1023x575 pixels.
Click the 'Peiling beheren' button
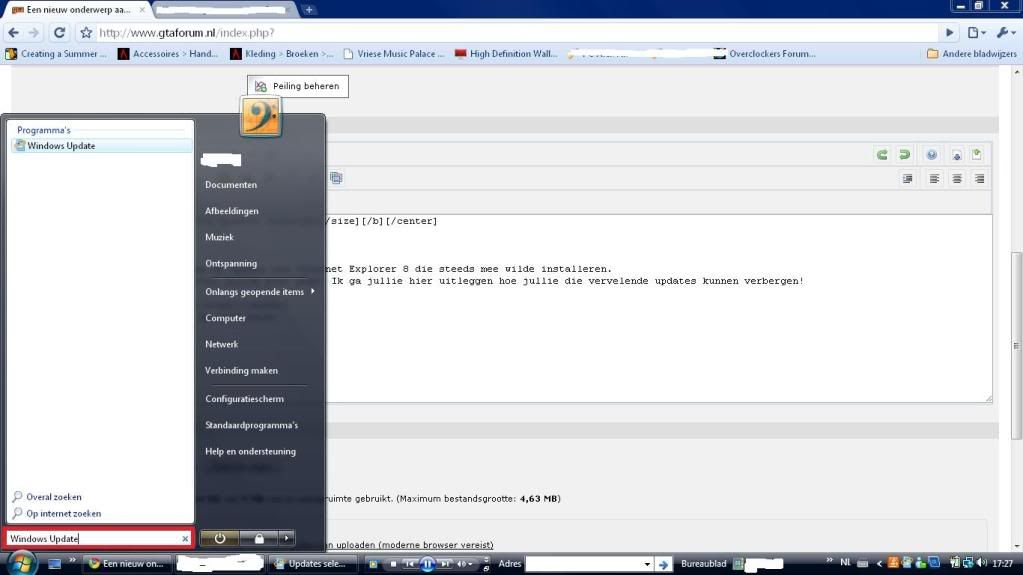pos(298,86)
